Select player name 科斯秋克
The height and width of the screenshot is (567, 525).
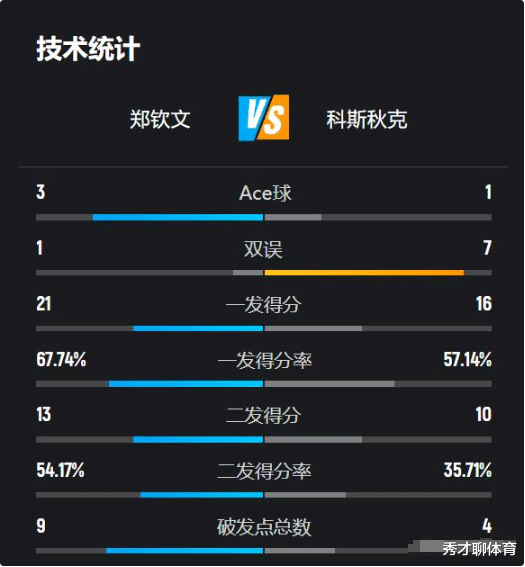(x=367, y=119)
